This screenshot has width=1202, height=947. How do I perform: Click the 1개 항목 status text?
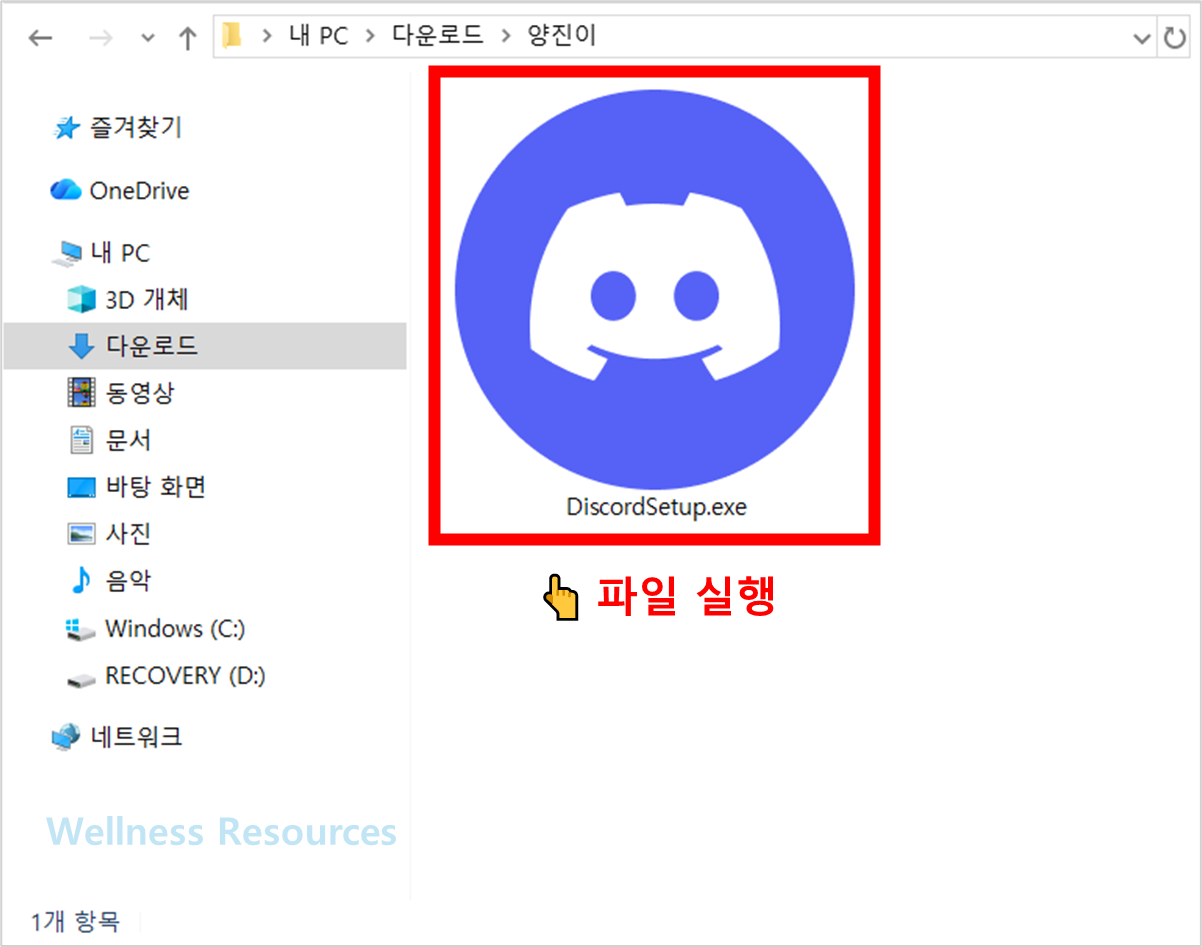(75, 921)
